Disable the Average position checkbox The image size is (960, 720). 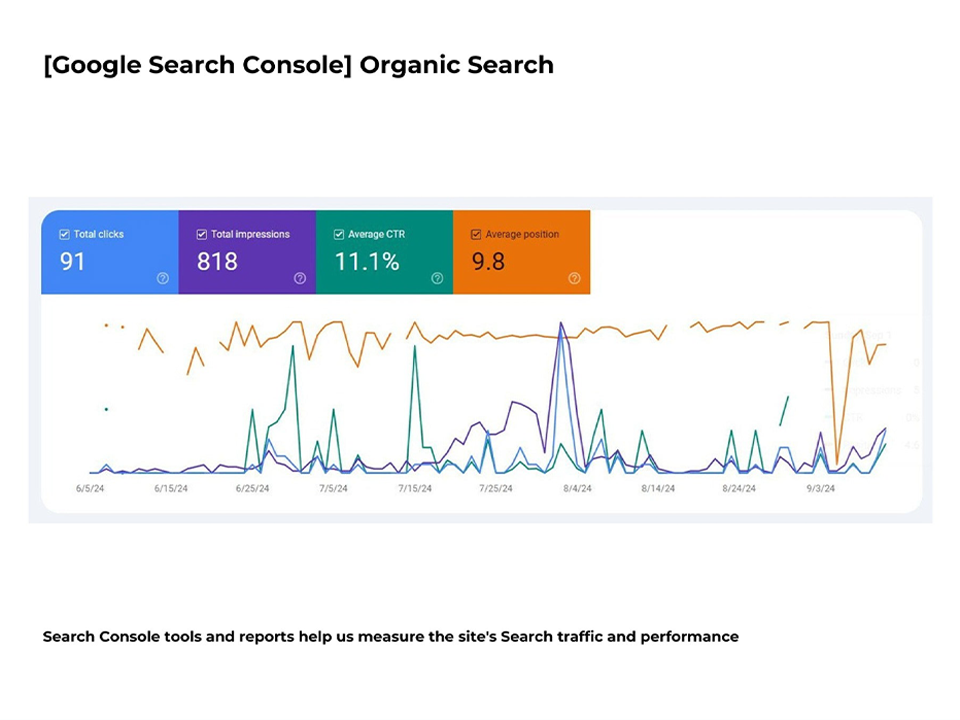click(475, 234)
